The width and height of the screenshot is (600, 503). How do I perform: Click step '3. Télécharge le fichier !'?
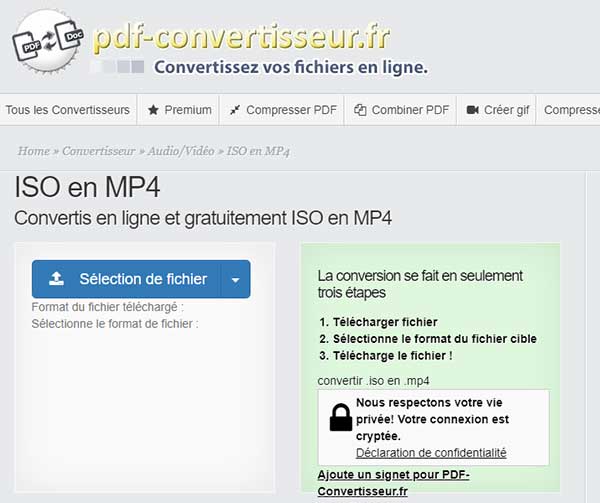(386, 356)
